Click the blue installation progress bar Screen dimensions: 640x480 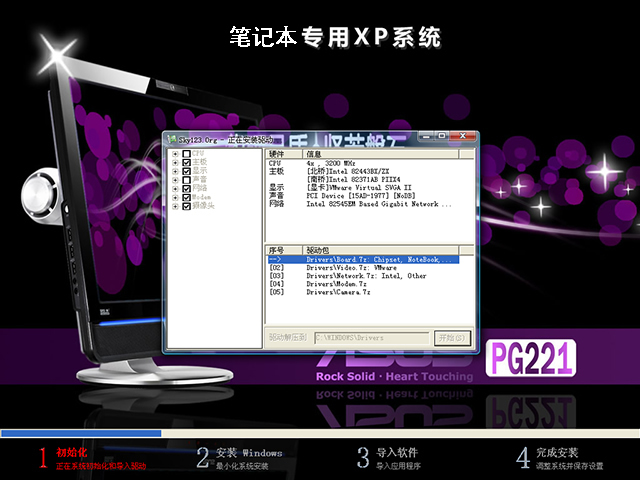[80, 433]
